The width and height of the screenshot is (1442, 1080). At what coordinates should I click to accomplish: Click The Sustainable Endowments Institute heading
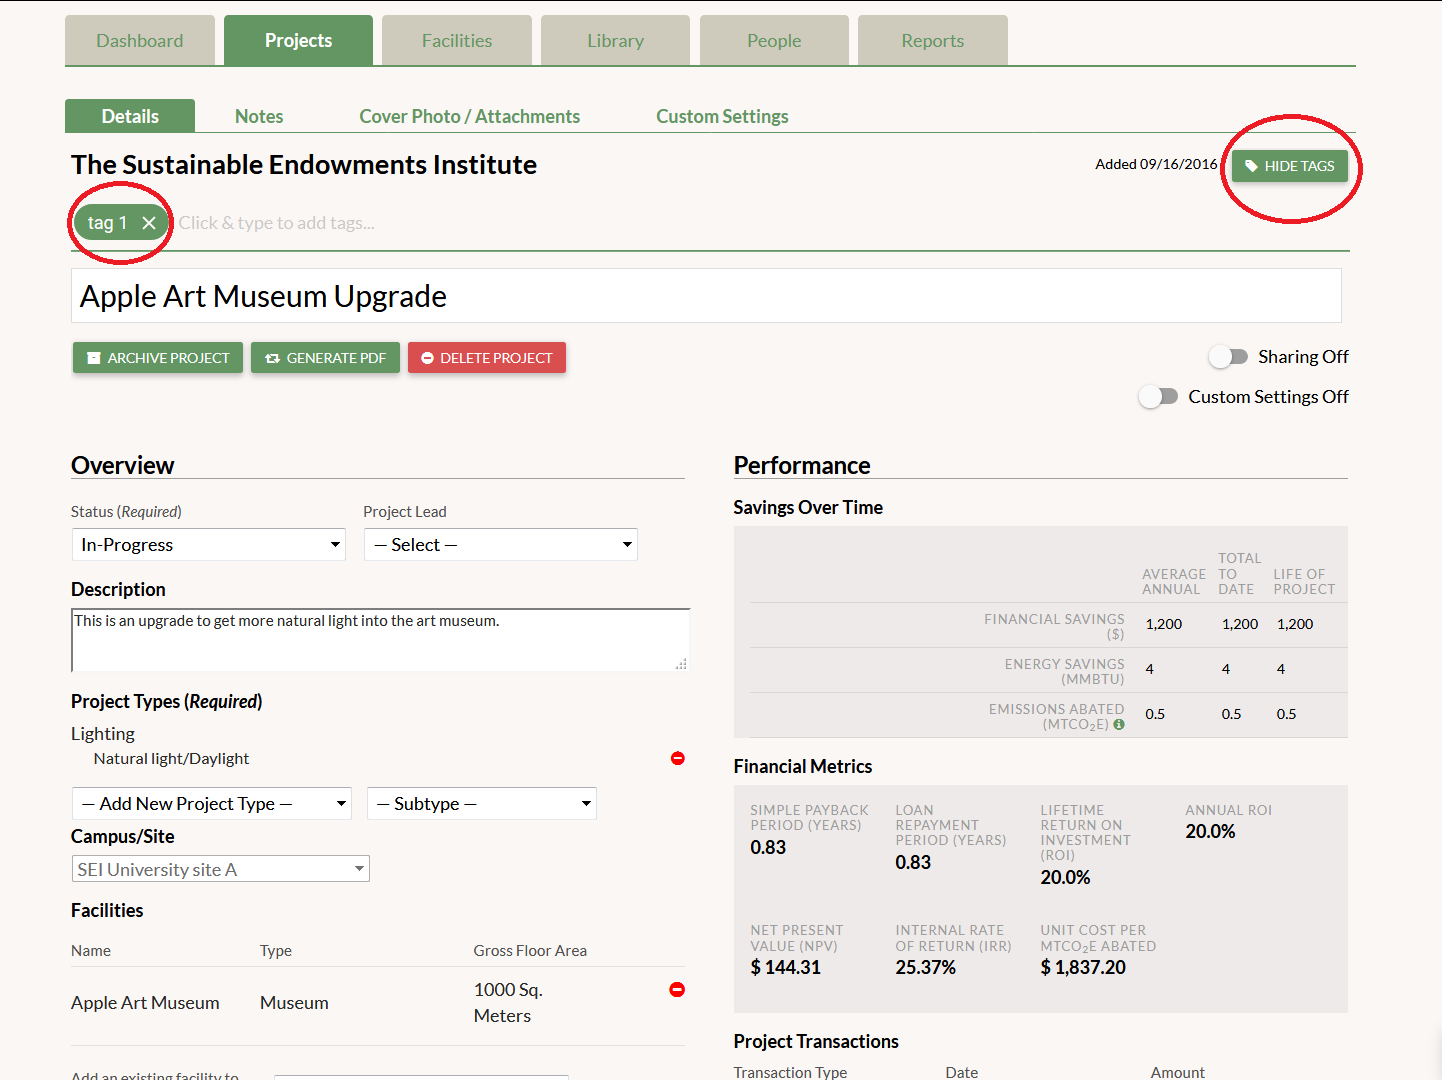tap(304, 165)
